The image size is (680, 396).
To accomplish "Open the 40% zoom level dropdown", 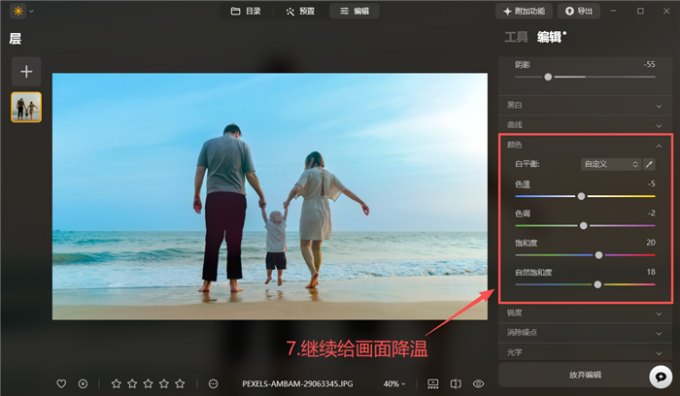I will pyautogui.click(x=394, y=384).
